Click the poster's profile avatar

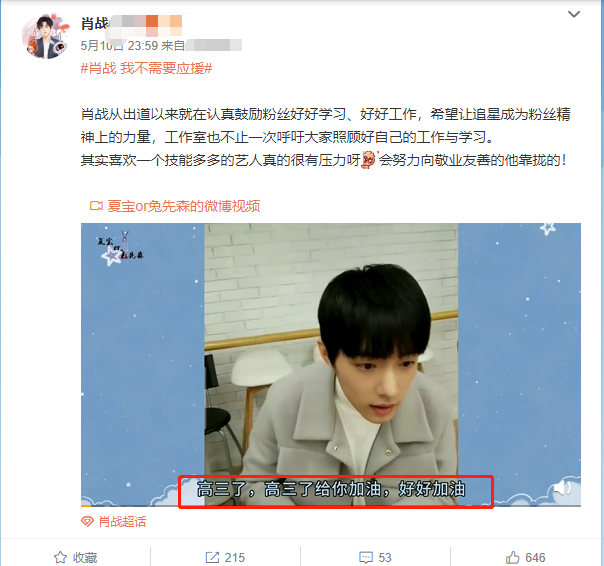point(45,37)
